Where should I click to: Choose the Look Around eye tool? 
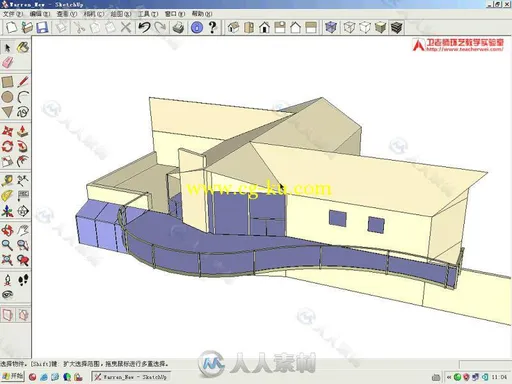[x=7, y=295]
